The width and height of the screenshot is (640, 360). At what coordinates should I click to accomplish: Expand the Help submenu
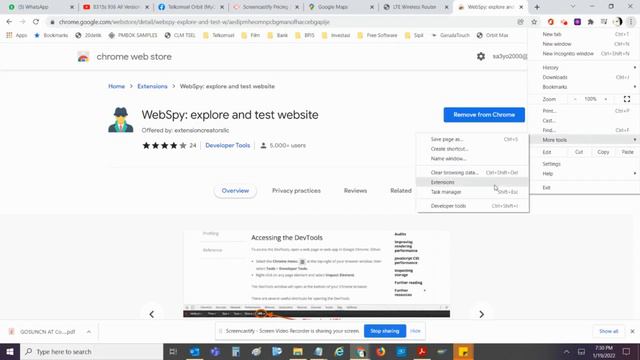click(584, 173)
